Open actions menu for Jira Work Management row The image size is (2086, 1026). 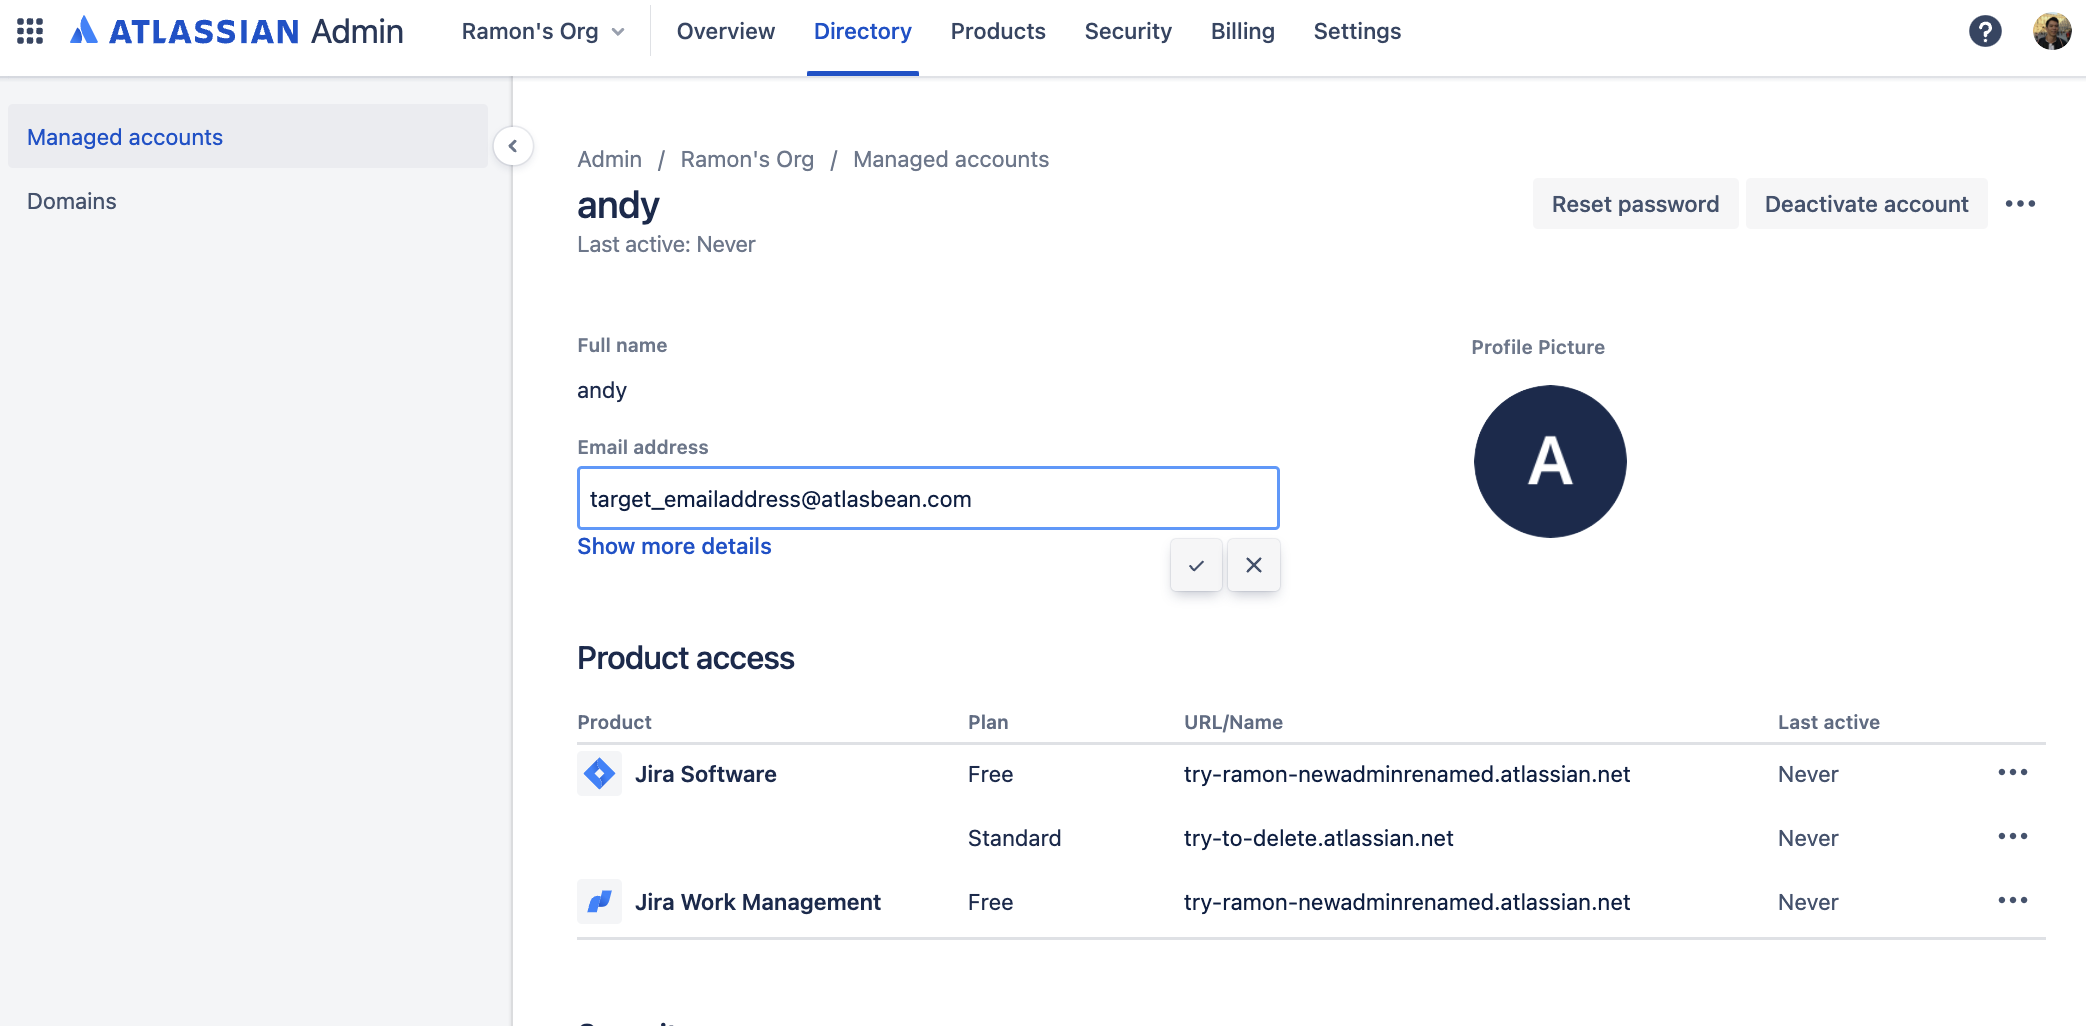[x=2013, y=901]
